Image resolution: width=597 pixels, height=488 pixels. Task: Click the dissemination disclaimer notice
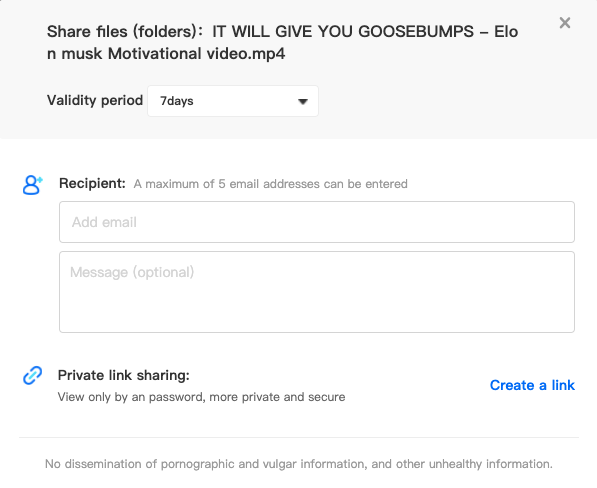coord(298,464)
